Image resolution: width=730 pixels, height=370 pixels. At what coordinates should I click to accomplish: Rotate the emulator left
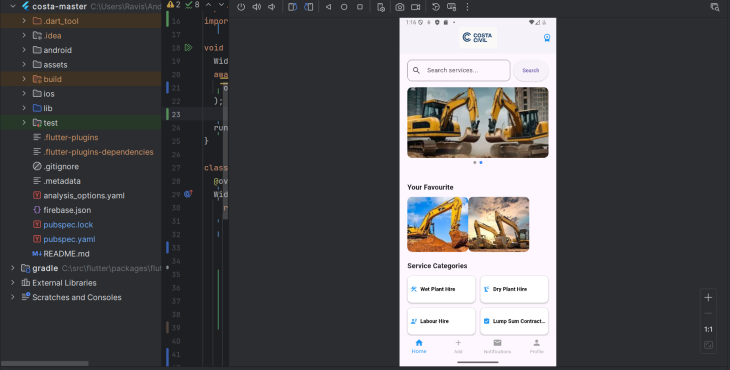[292, 7]
